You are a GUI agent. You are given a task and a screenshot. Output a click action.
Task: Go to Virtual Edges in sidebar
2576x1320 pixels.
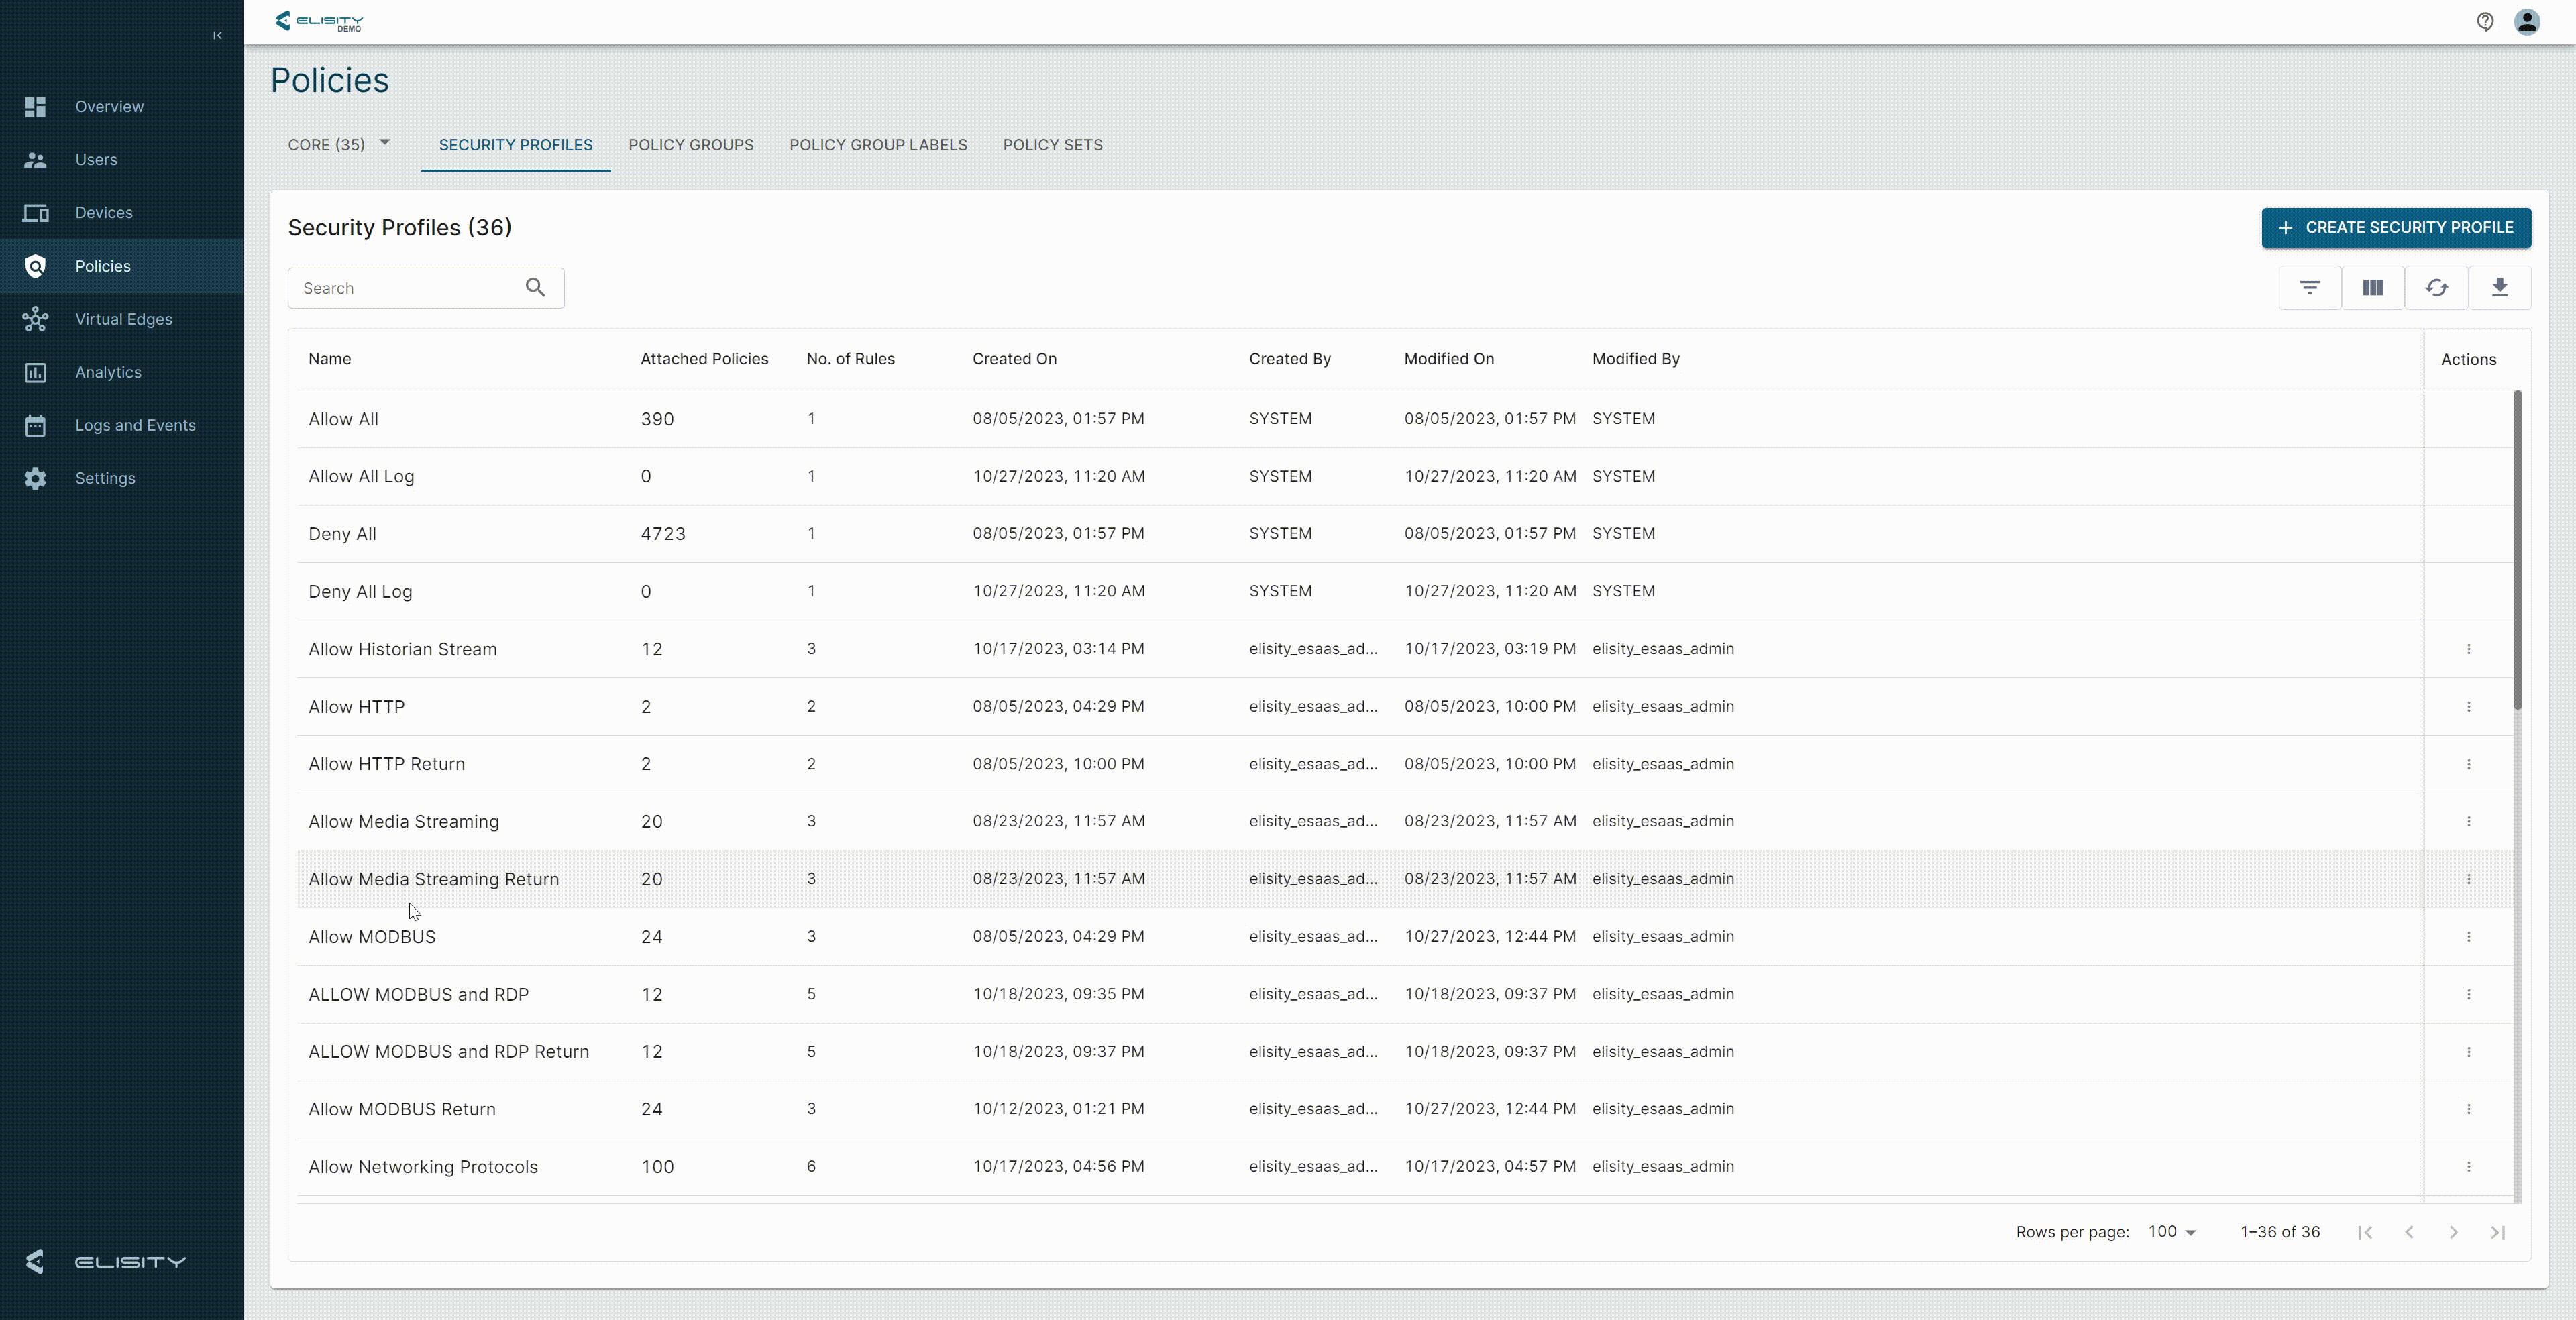[x=123, y=319]
